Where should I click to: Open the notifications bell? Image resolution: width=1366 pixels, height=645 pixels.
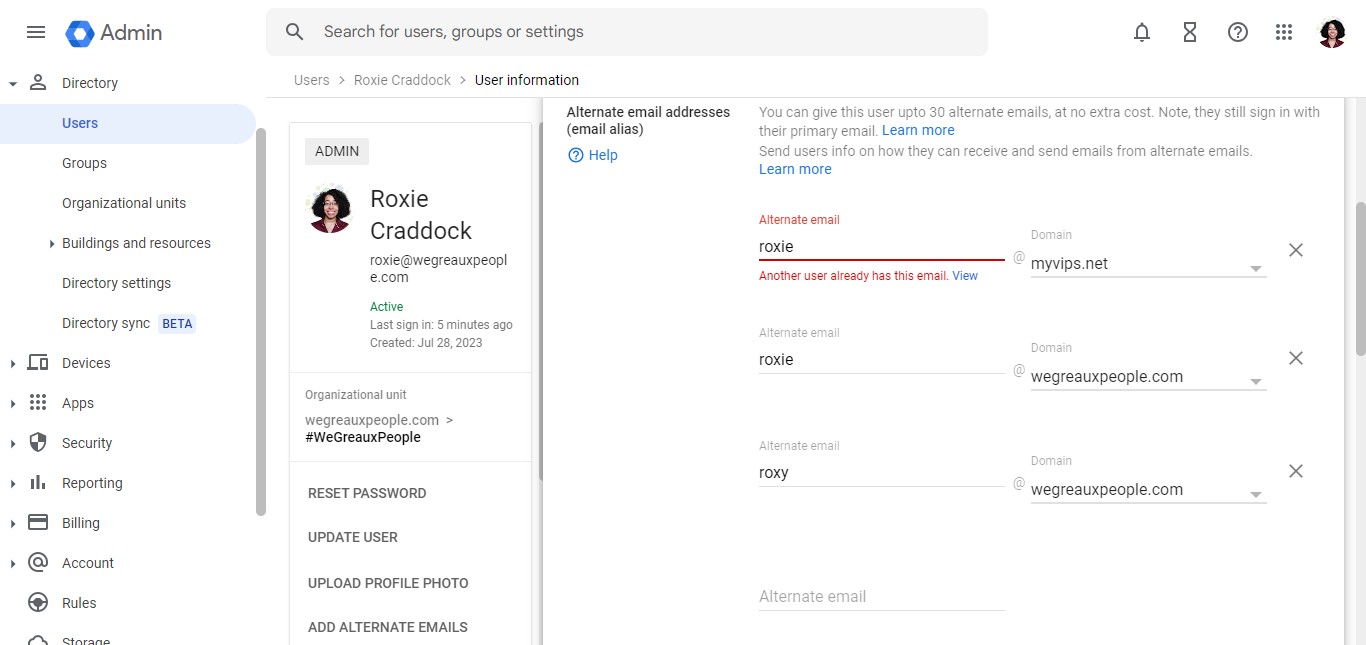click(1142, 32)
